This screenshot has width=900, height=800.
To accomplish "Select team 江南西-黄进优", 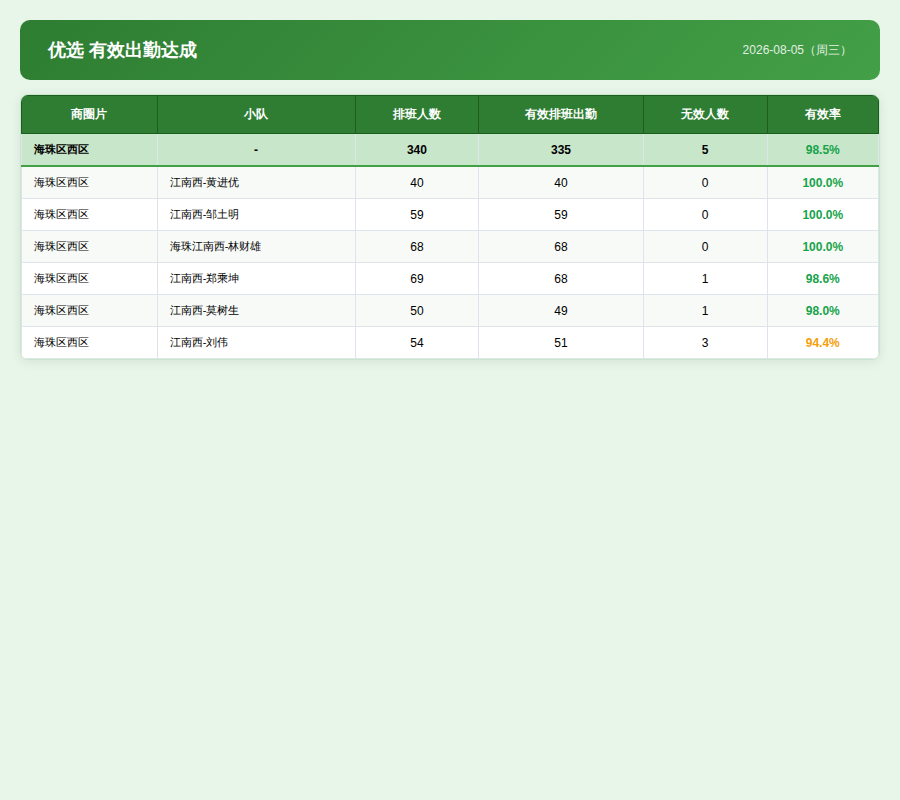I will tap(204, 182).
